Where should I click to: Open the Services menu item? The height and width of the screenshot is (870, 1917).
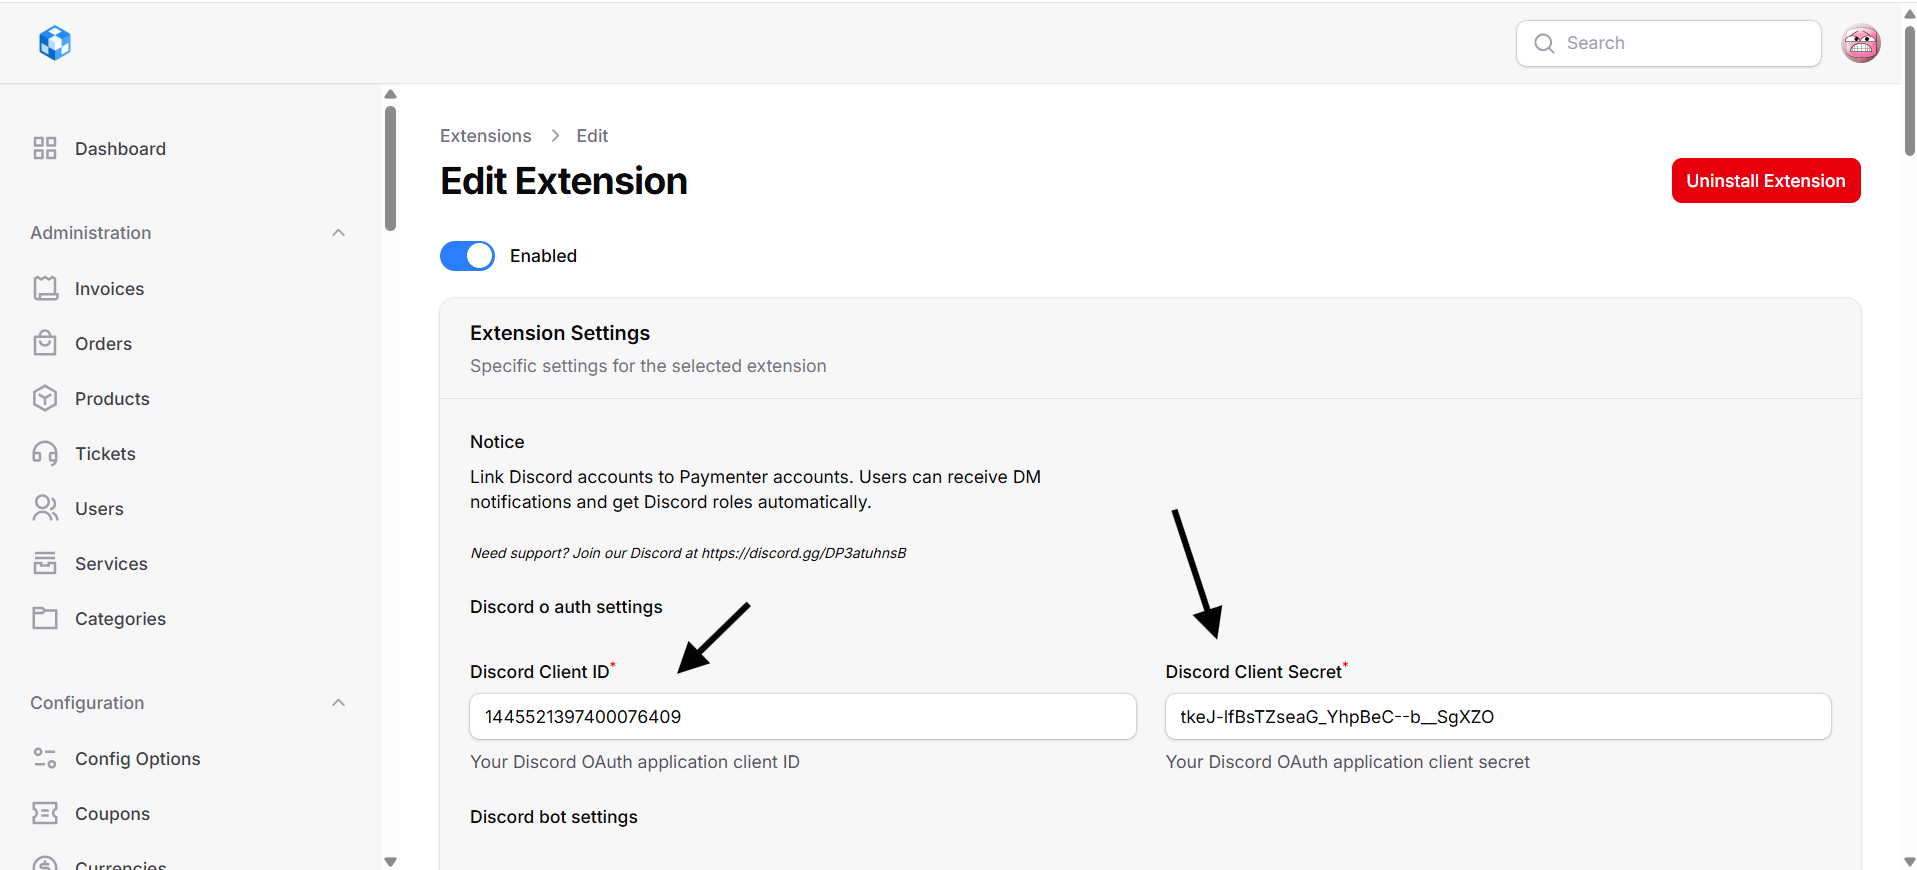111,564
